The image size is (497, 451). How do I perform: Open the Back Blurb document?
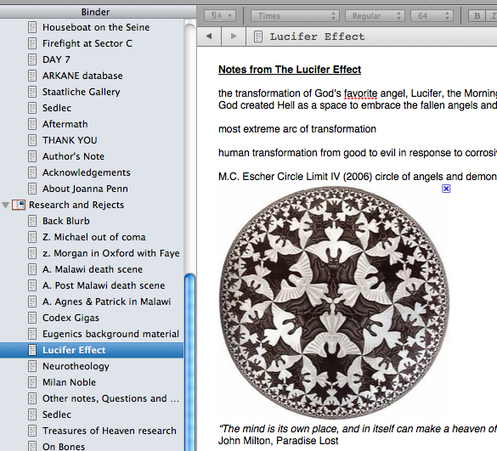click(66, 221)
